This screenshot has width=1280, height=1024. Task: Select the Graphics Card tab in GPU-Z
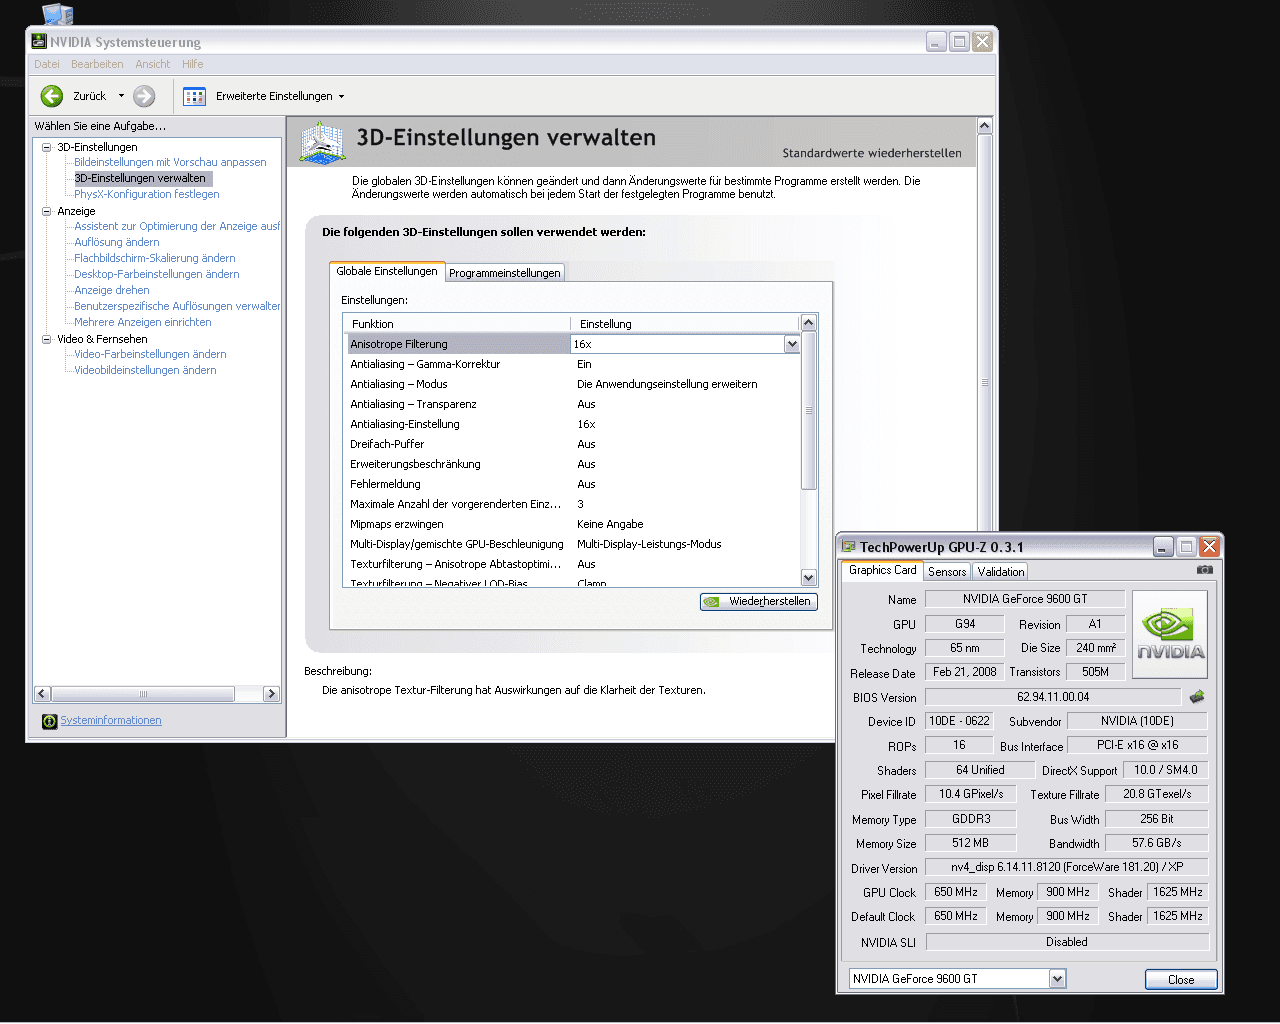(882, 570)
